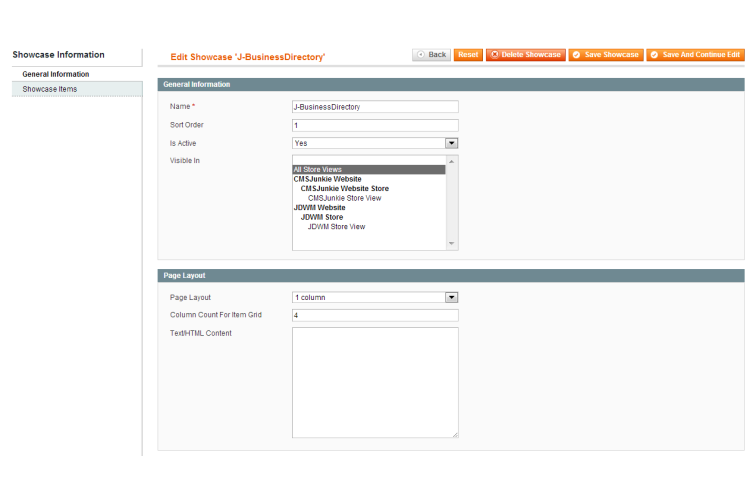The image size is (750, 500).
Task: Open the Page Layout dropdown
Action: pyautogui.click(x=375, y=297)
